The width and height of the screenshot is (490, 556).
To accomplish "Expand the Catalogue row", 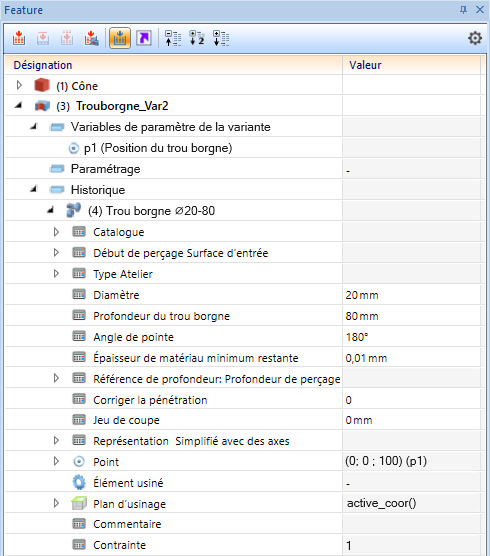I will 56,232.
